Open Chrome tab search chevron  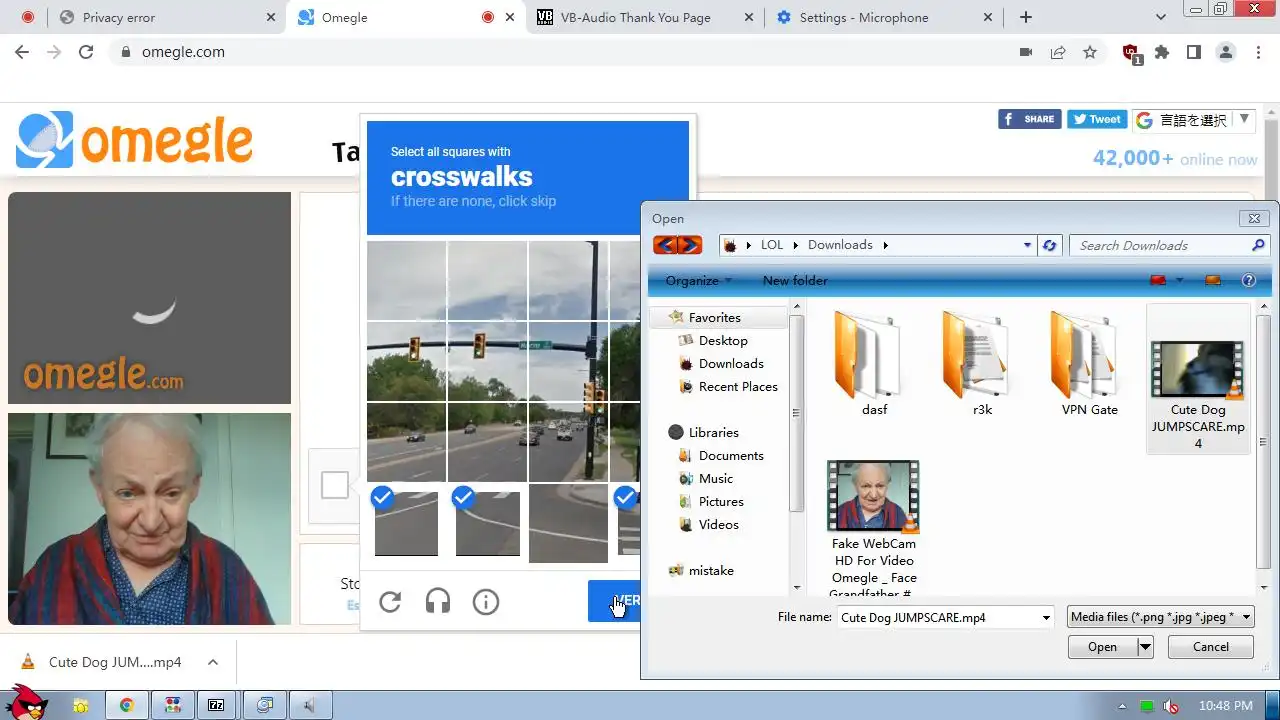tap(1160, 17)
